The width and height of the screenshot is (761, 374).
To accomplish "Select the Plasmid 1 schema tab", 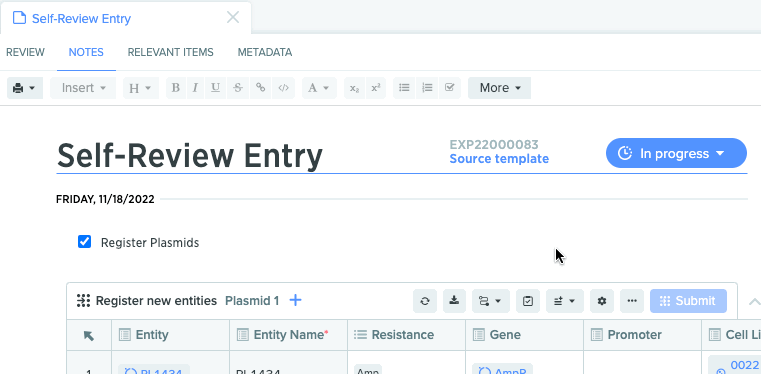I will tap(252, 301).
